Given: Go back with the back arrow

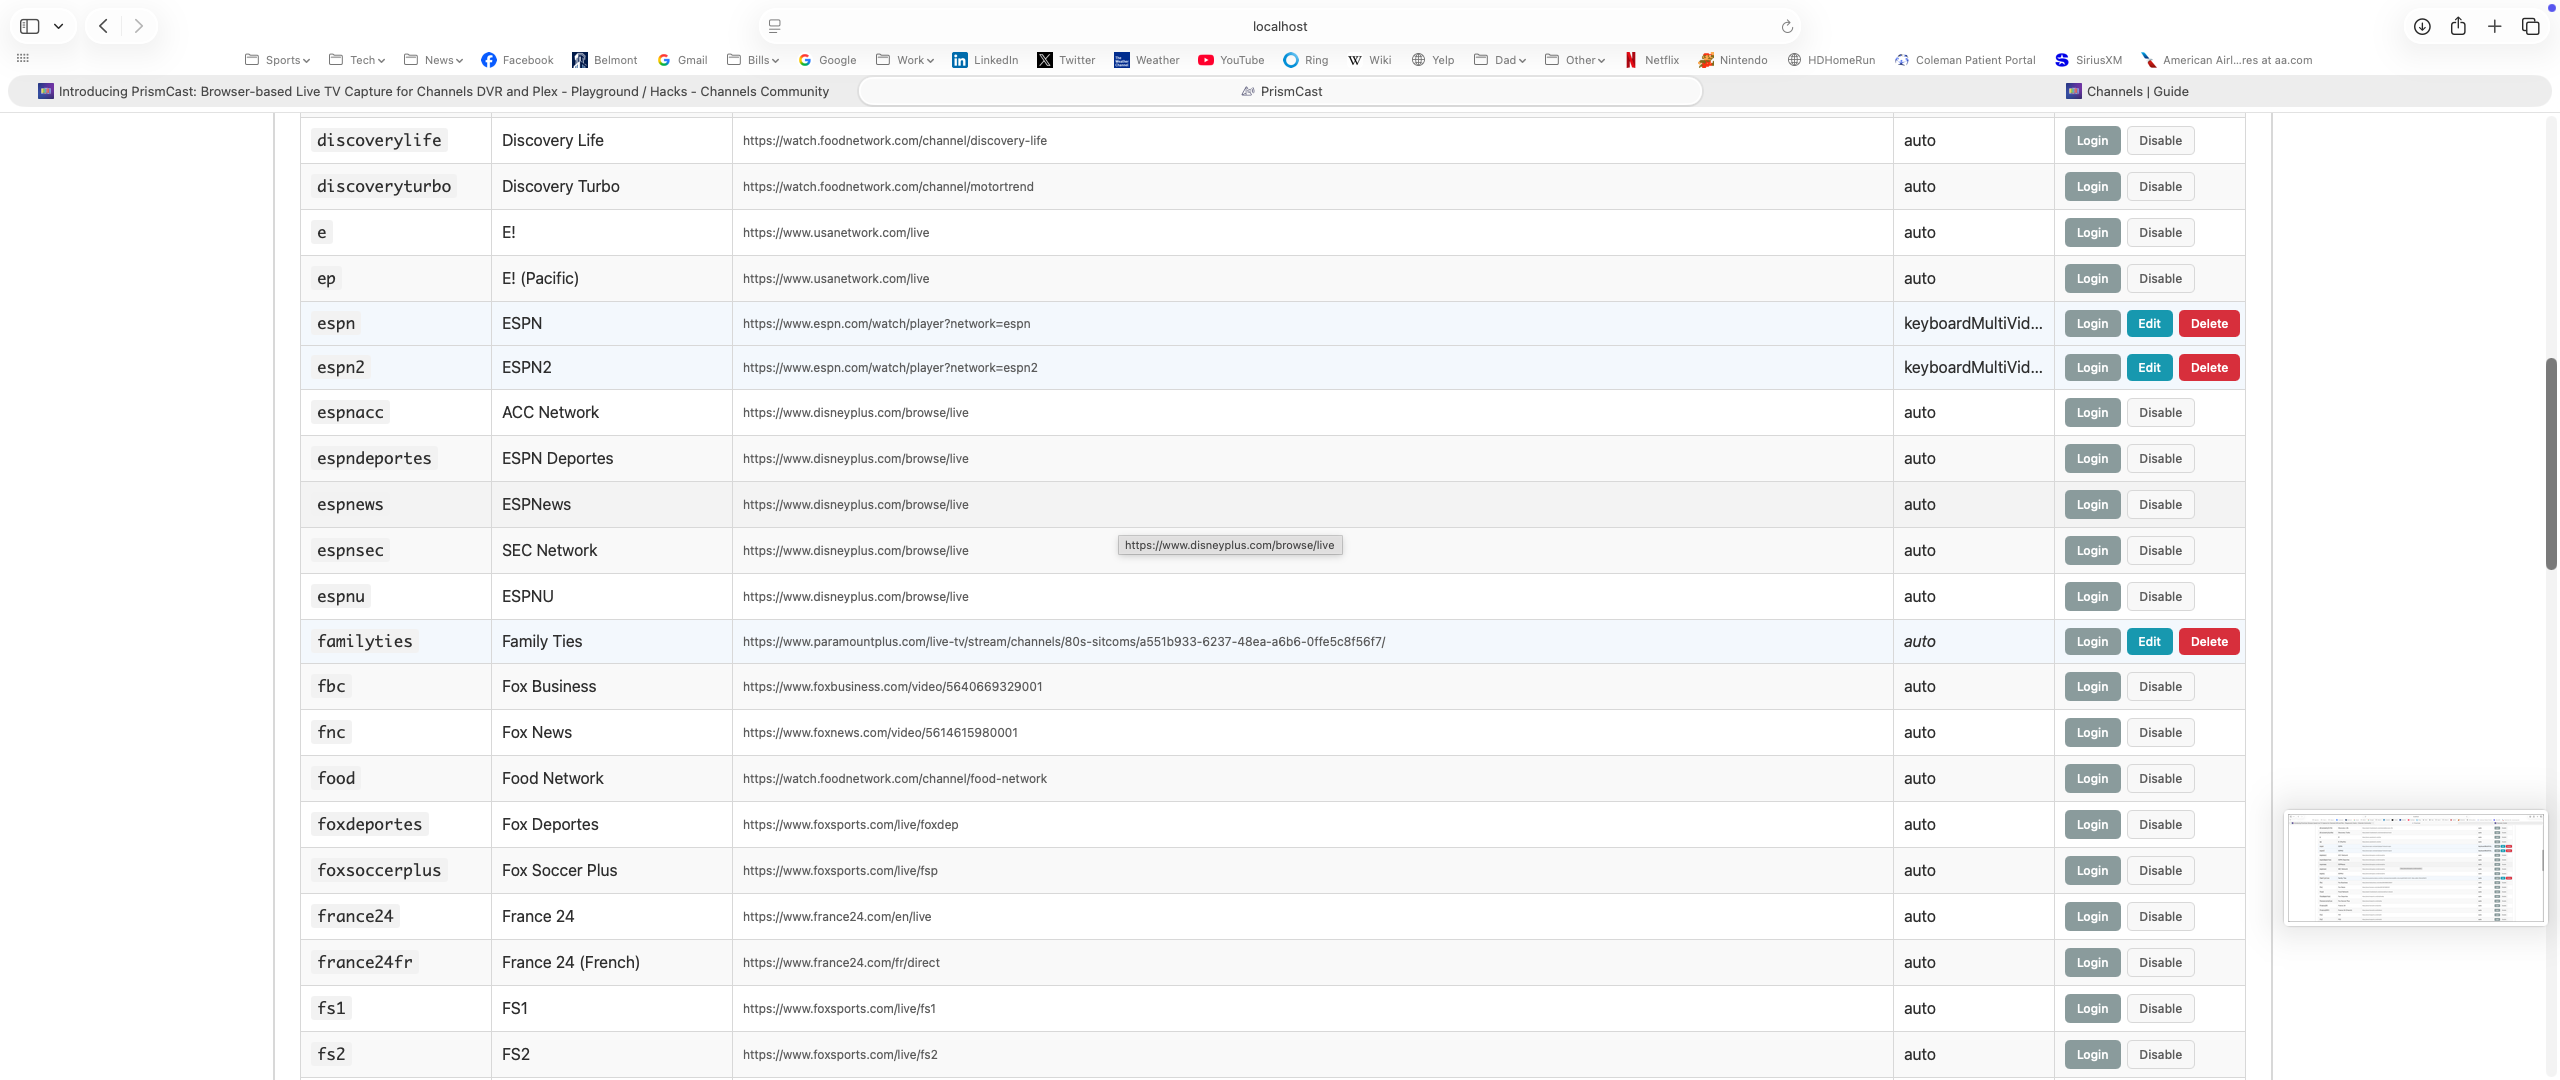Looking at the screenshot, I should (103, 26).
